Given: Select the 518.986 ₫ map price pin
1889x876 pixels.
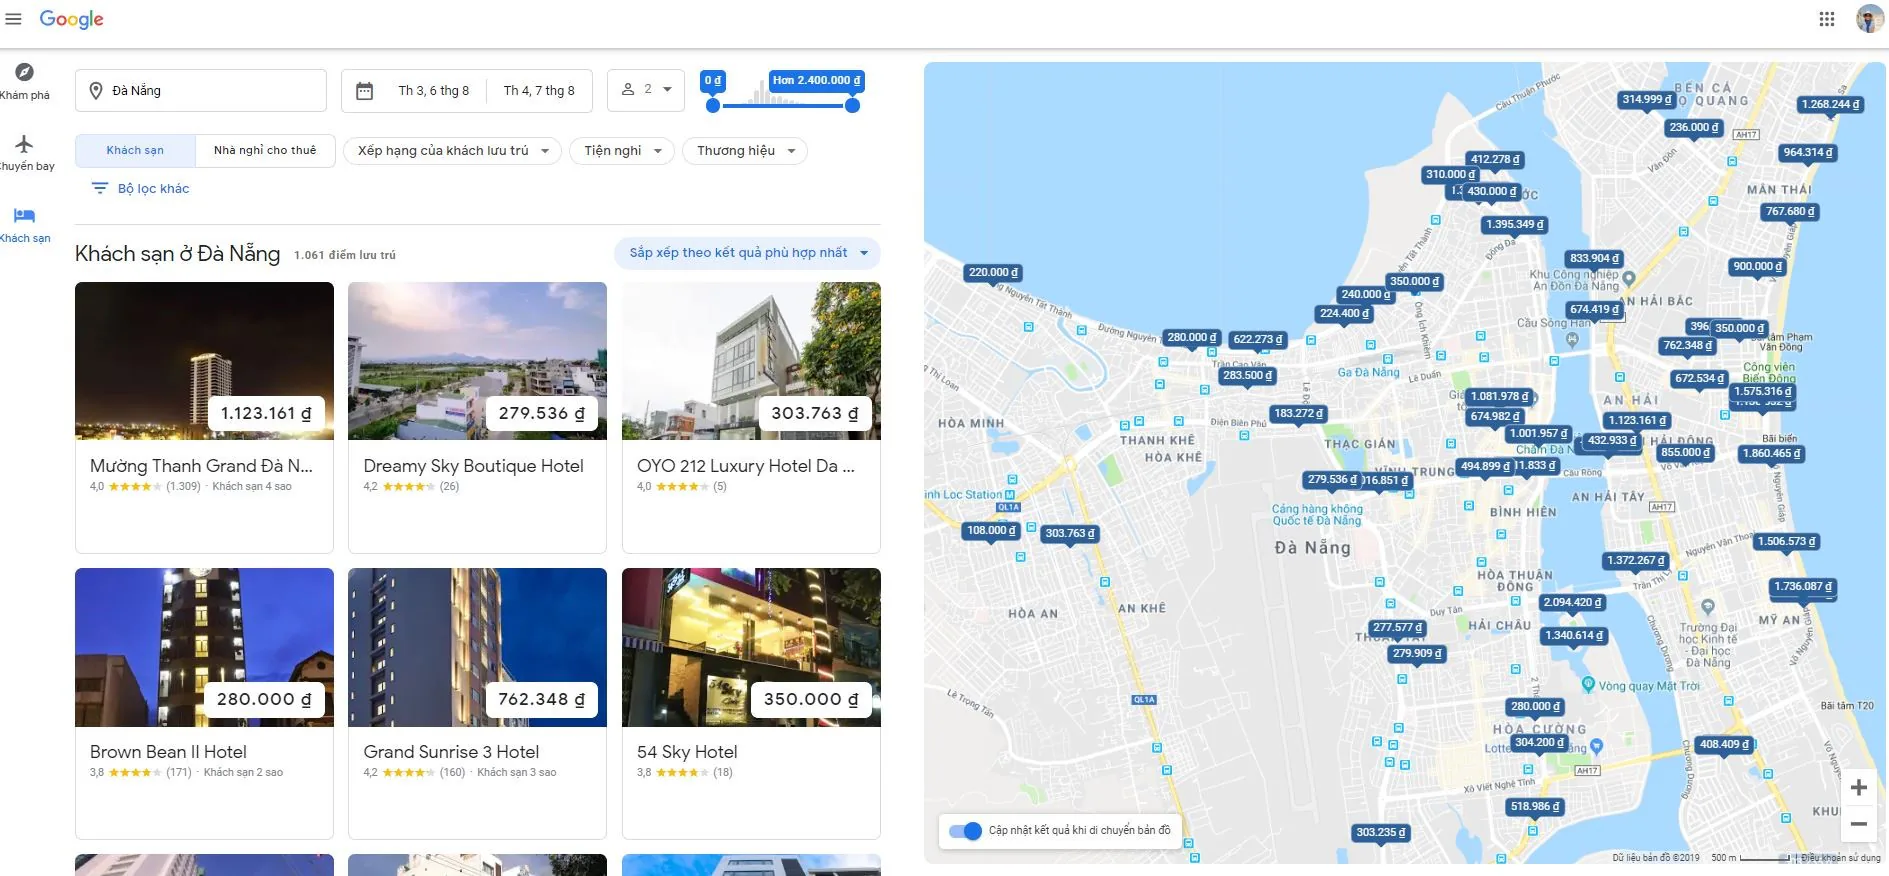Looking at the screenshot, I should [1535, 807].
